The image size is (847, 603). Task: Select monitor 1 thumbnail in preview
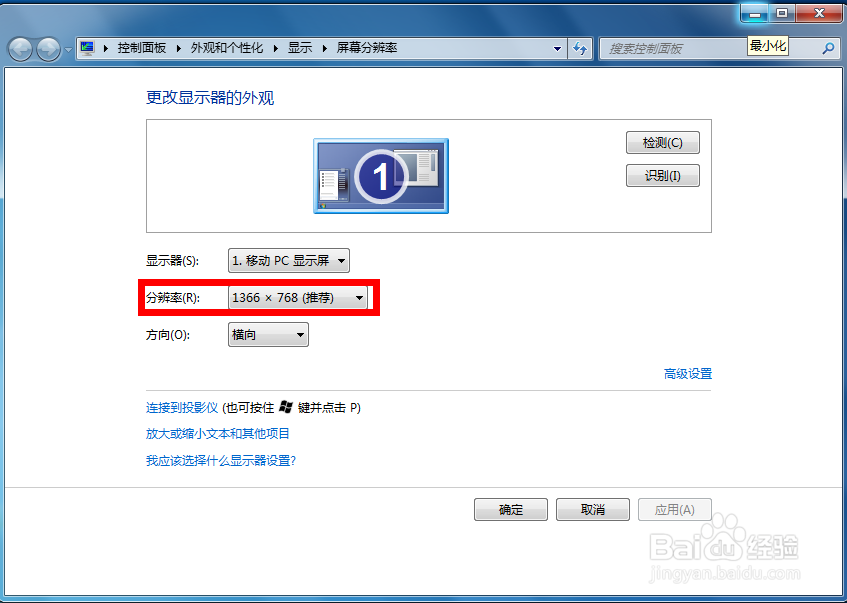[x=381, y=176]
